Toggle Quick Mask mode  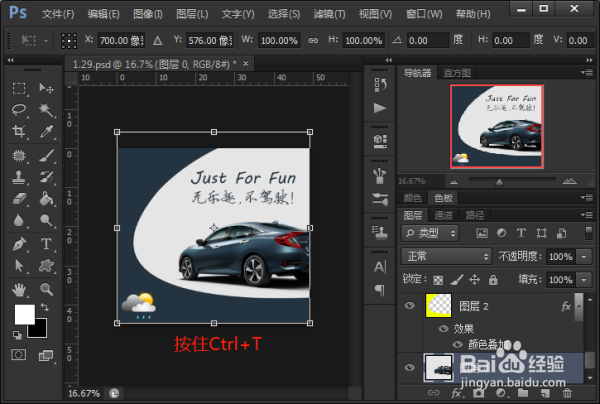[18, 355]
